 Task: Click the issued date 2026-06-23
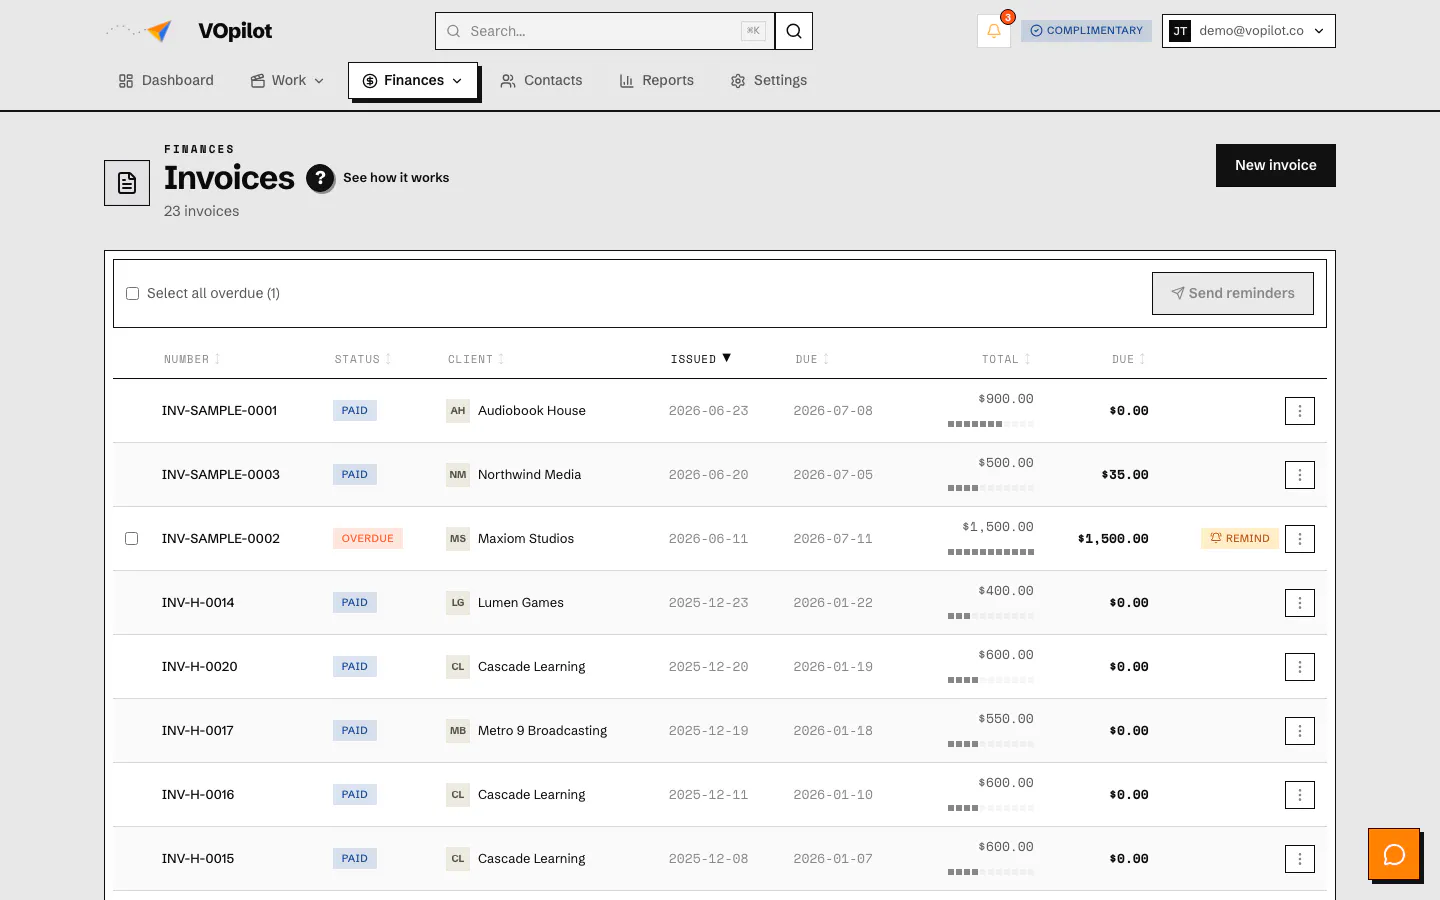tap(709, 411)
